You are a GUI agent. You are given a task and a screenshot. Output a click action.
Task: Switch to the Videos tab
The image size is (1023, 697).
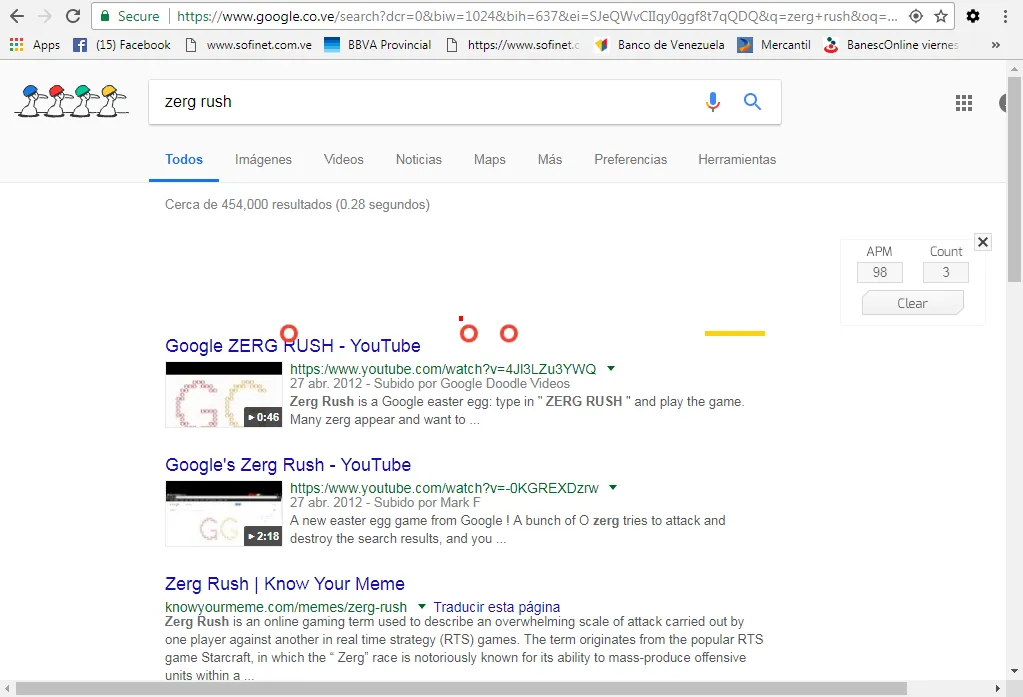343,159
